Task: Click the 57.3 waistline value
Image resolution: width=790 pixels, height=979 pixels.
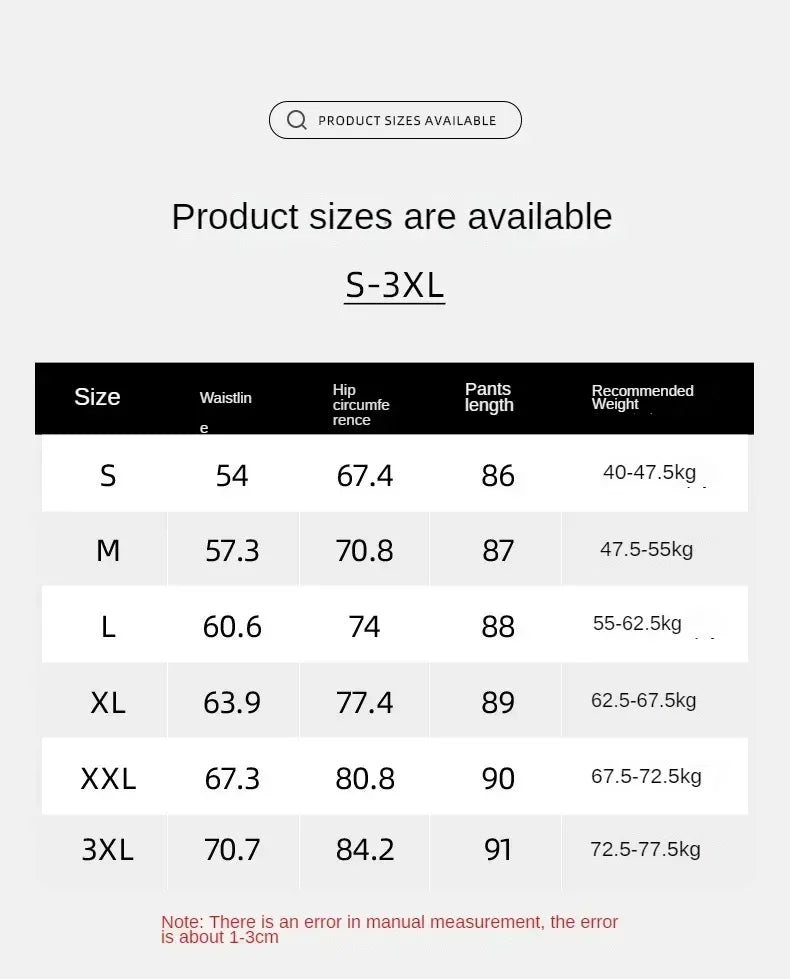Action: pyautogui.click(x=232, y=551)
